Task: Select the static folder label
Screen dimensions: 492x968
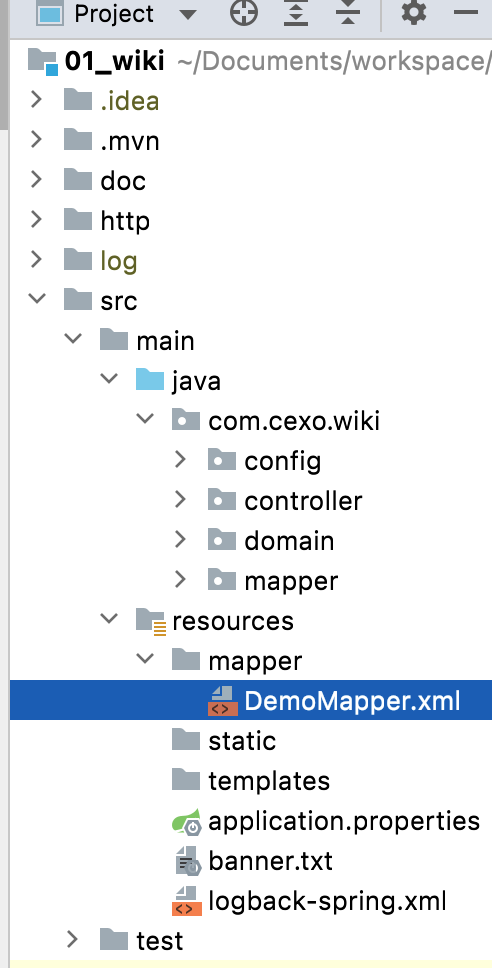Action: click(242, 741)
